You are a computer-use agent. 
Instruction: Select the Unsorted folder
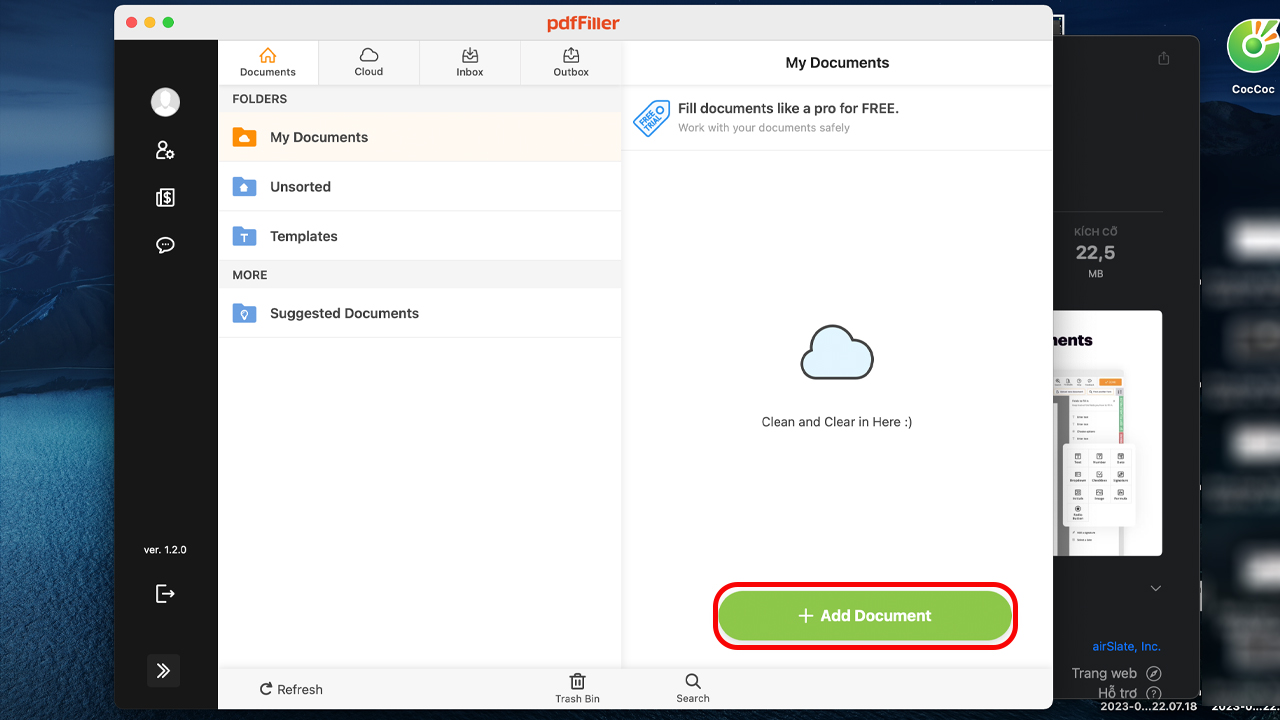point(420,186)
